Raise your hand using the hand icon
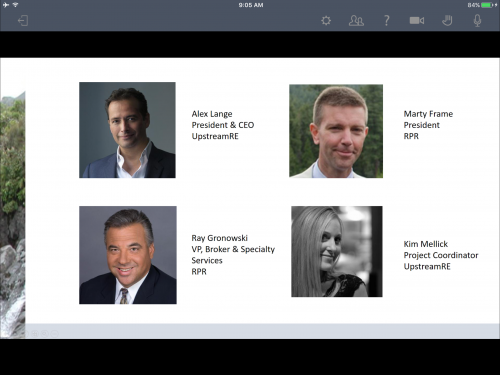Viewport: 500px width, 375px height. (x=447, y=21)
